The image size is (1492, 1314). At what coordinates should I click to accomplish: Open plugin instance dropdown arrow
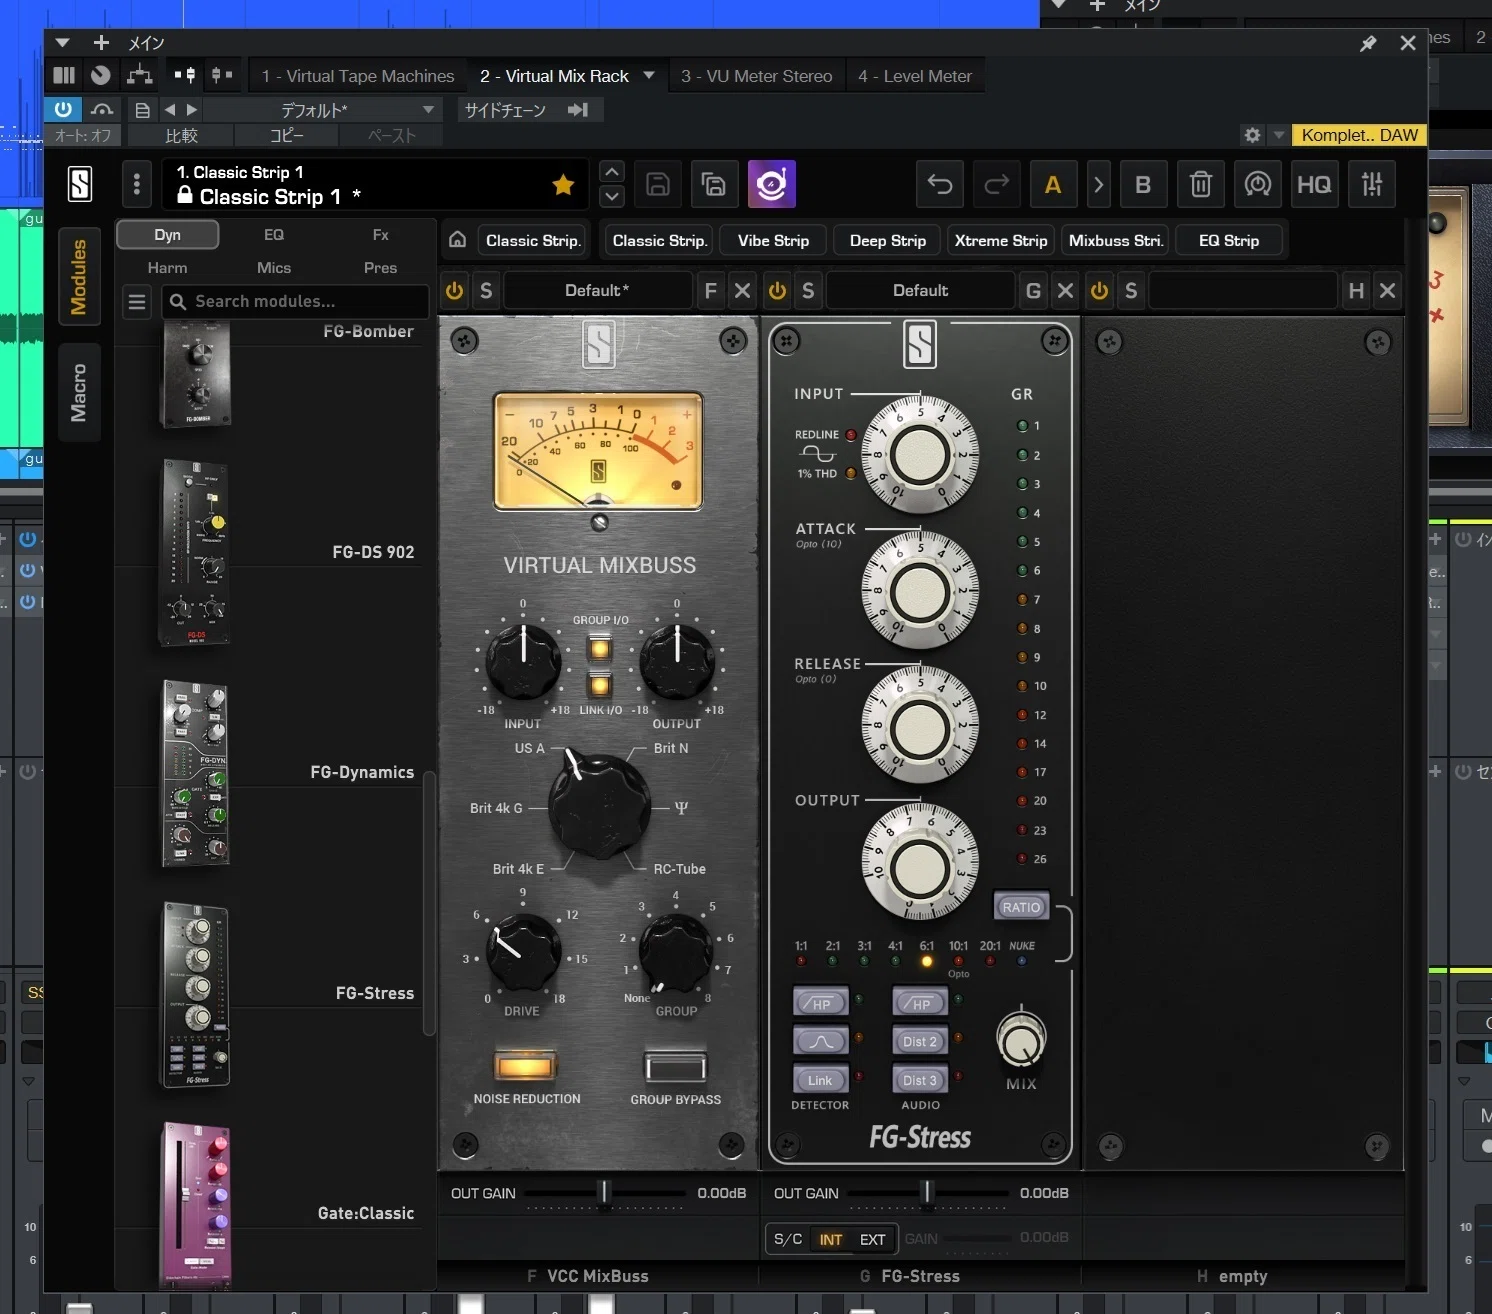pyautogui.click(x=648, y=75)
